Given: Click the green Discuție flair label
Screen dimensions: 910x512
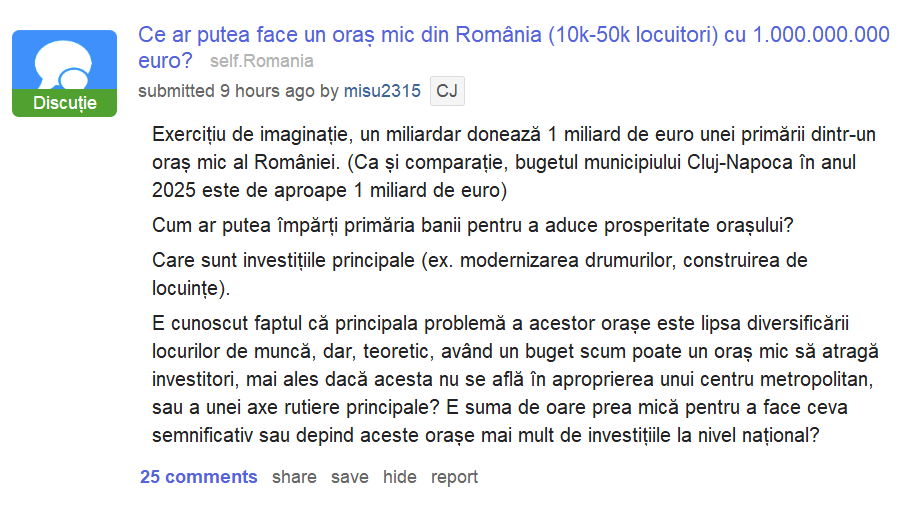Looking at the screenshot, I should [64, 104].
